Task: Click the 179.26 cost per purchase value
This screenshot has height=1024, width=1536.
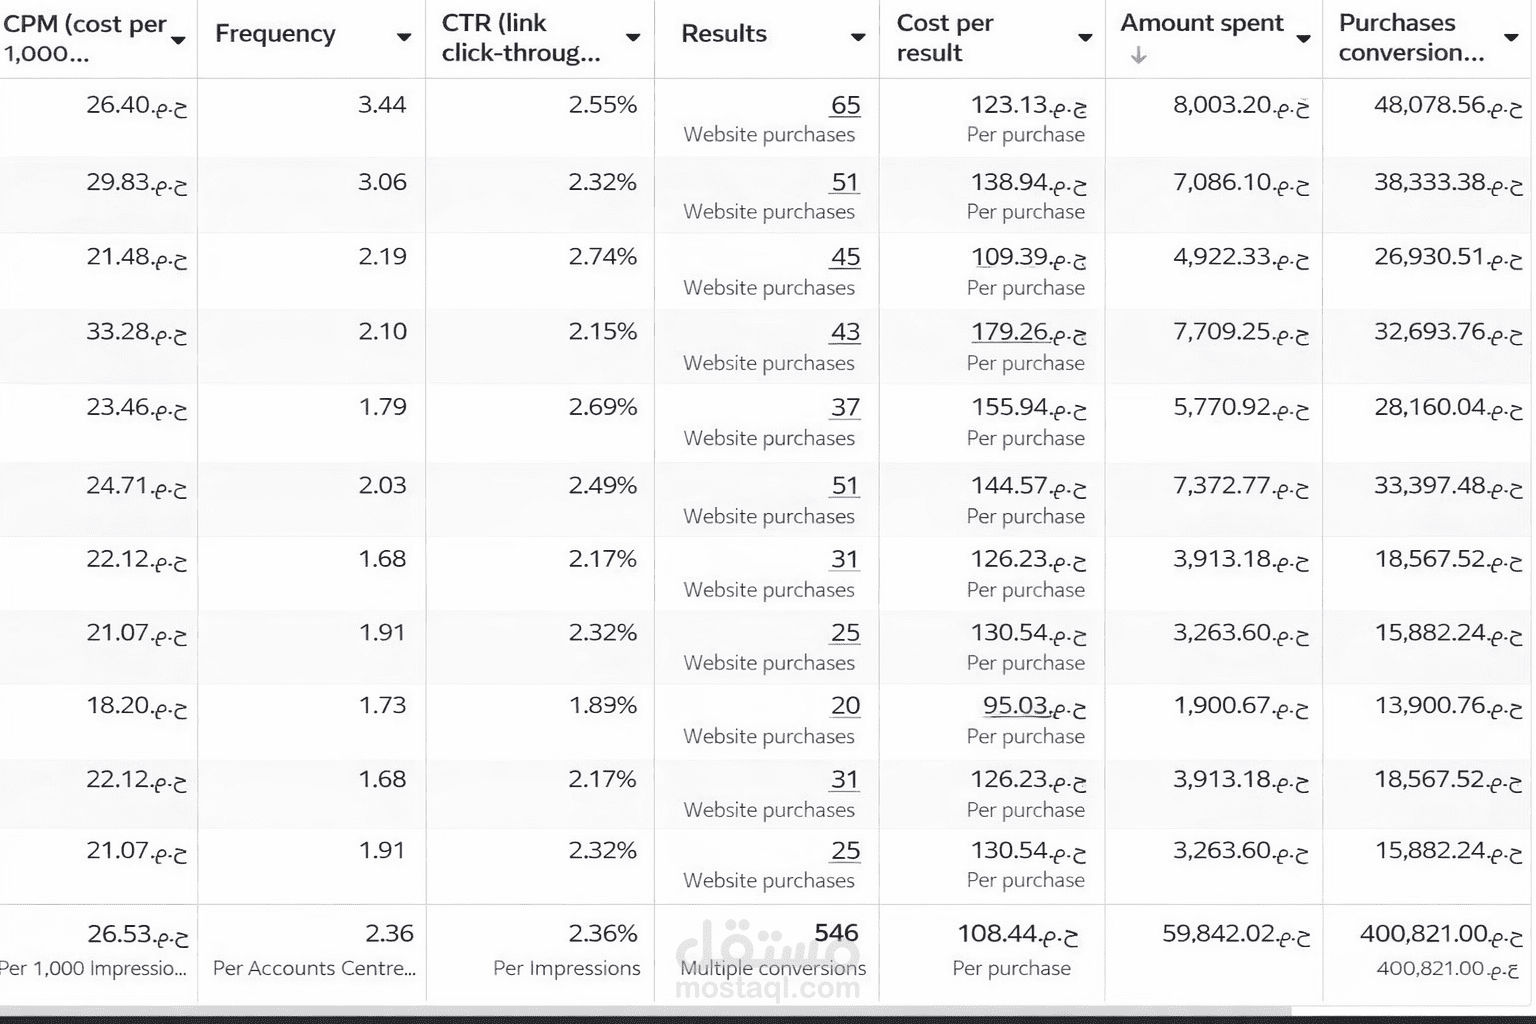Action: click(1010, 332)
